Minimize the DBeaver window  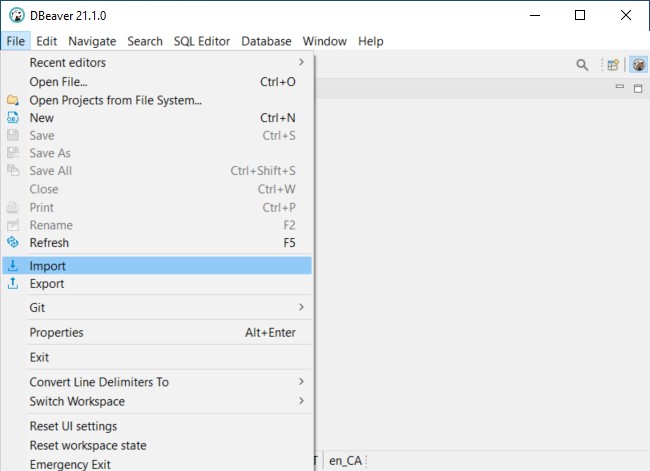click(x=535, y=15)
